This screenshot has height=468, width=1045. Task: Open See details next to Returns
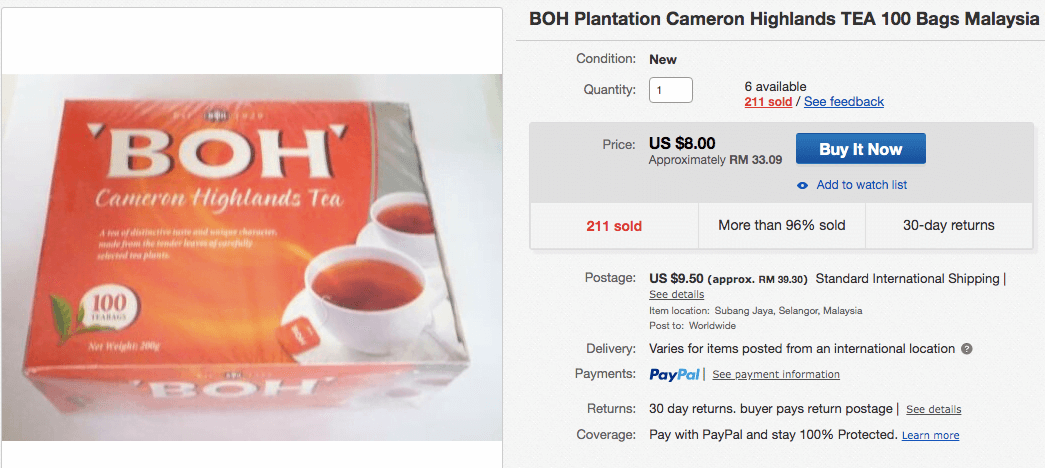[x=932, y=410]
